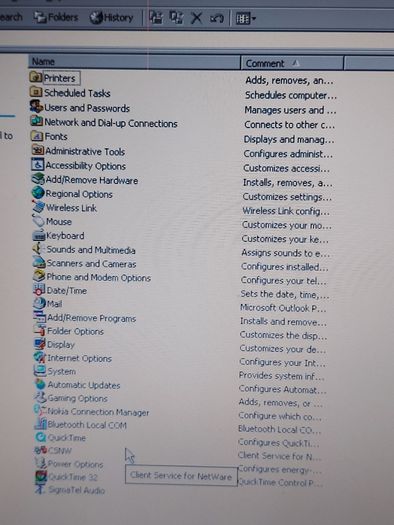This screenshot has width=394, height=525.
Task: Select the Add/Remove Hardware label
Action: tap(92, 180)
